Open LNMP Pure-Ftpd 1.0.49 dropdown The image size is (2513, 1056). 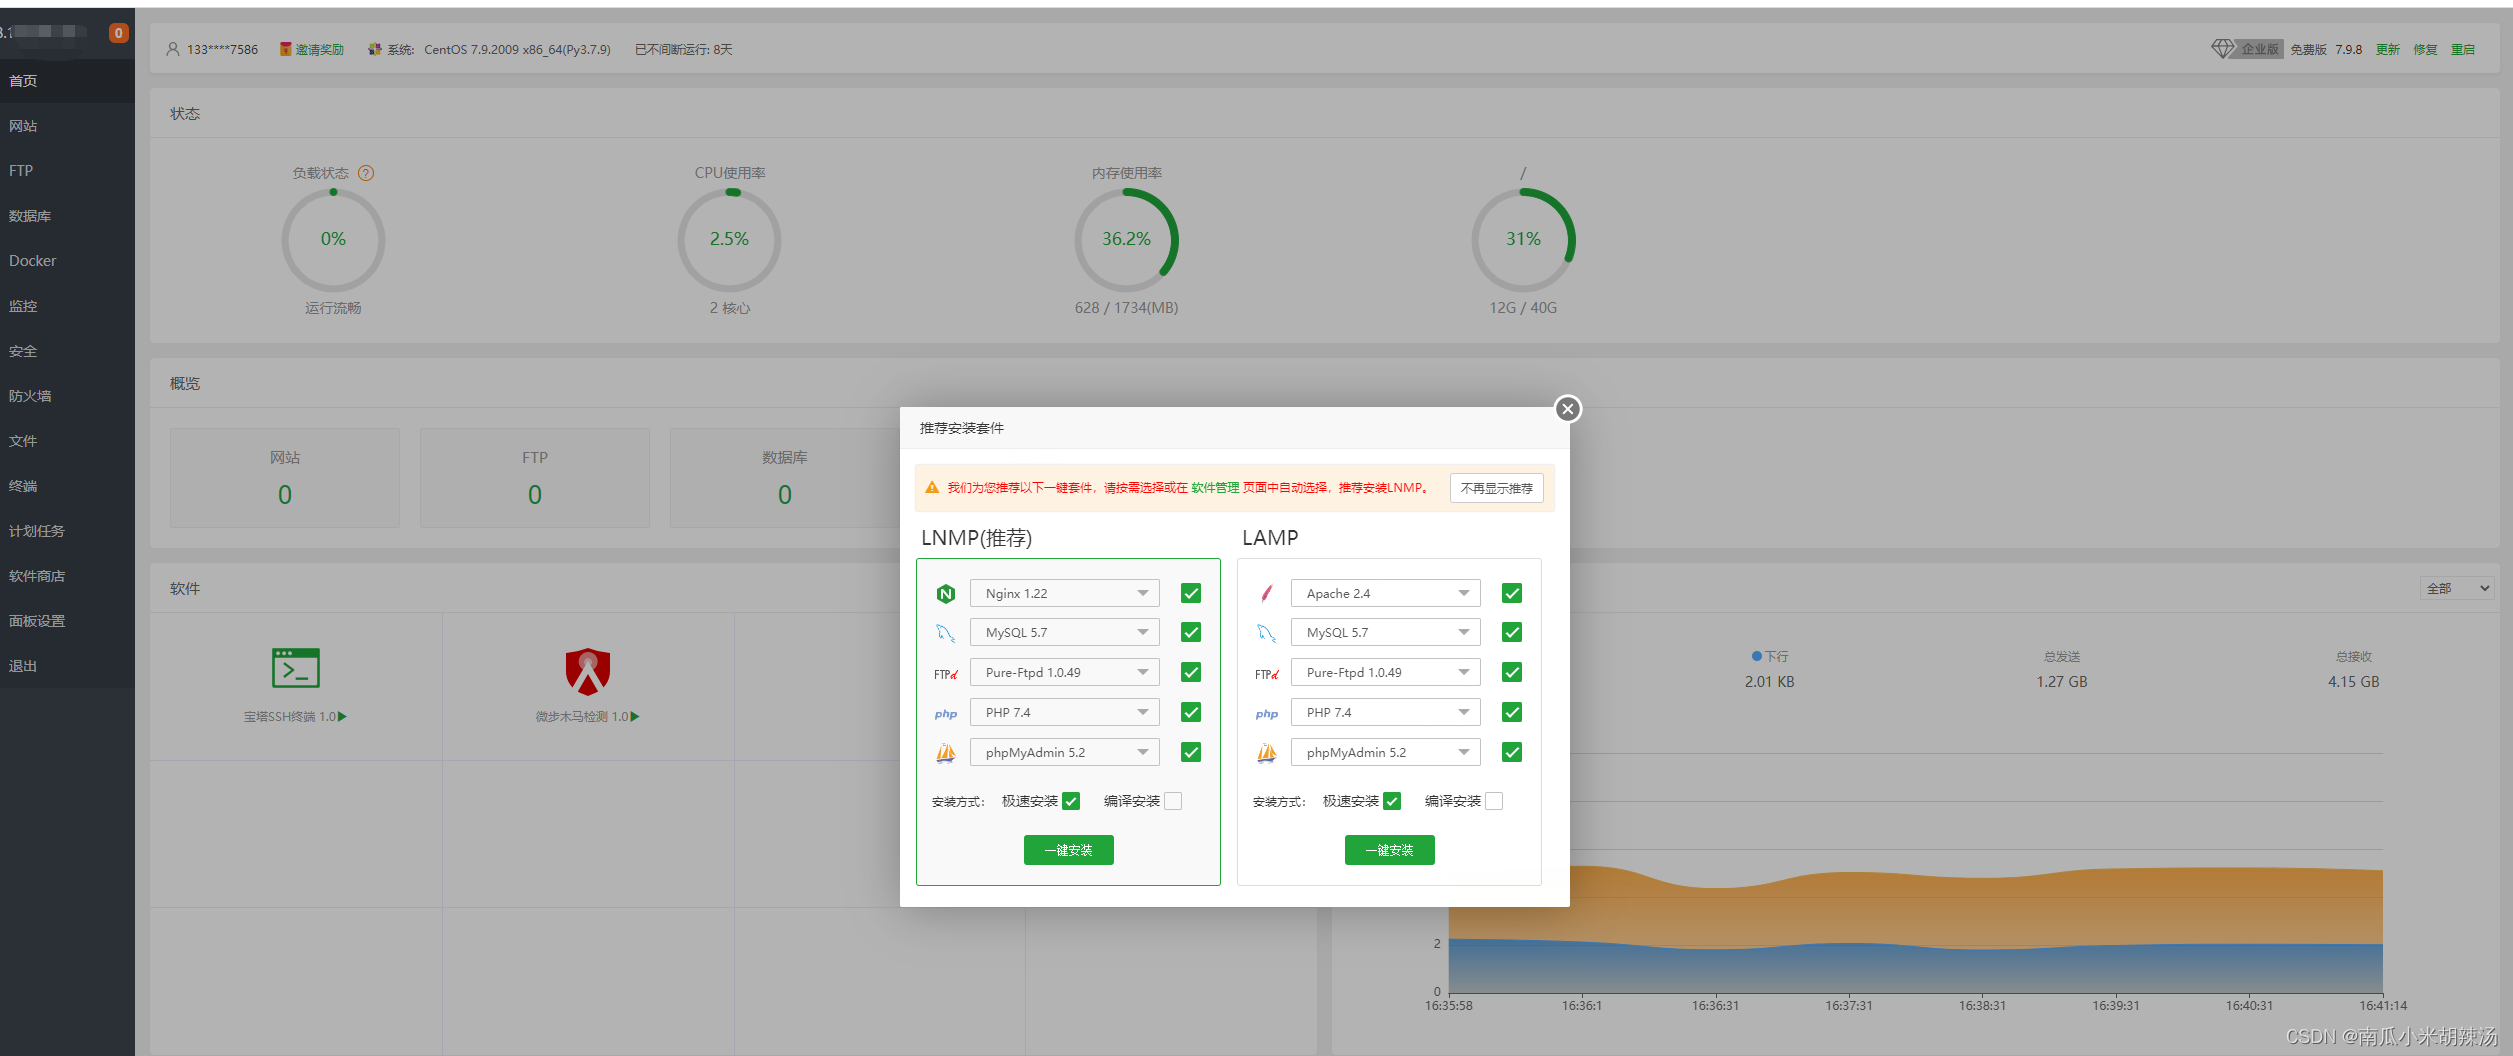point(1065,673)
